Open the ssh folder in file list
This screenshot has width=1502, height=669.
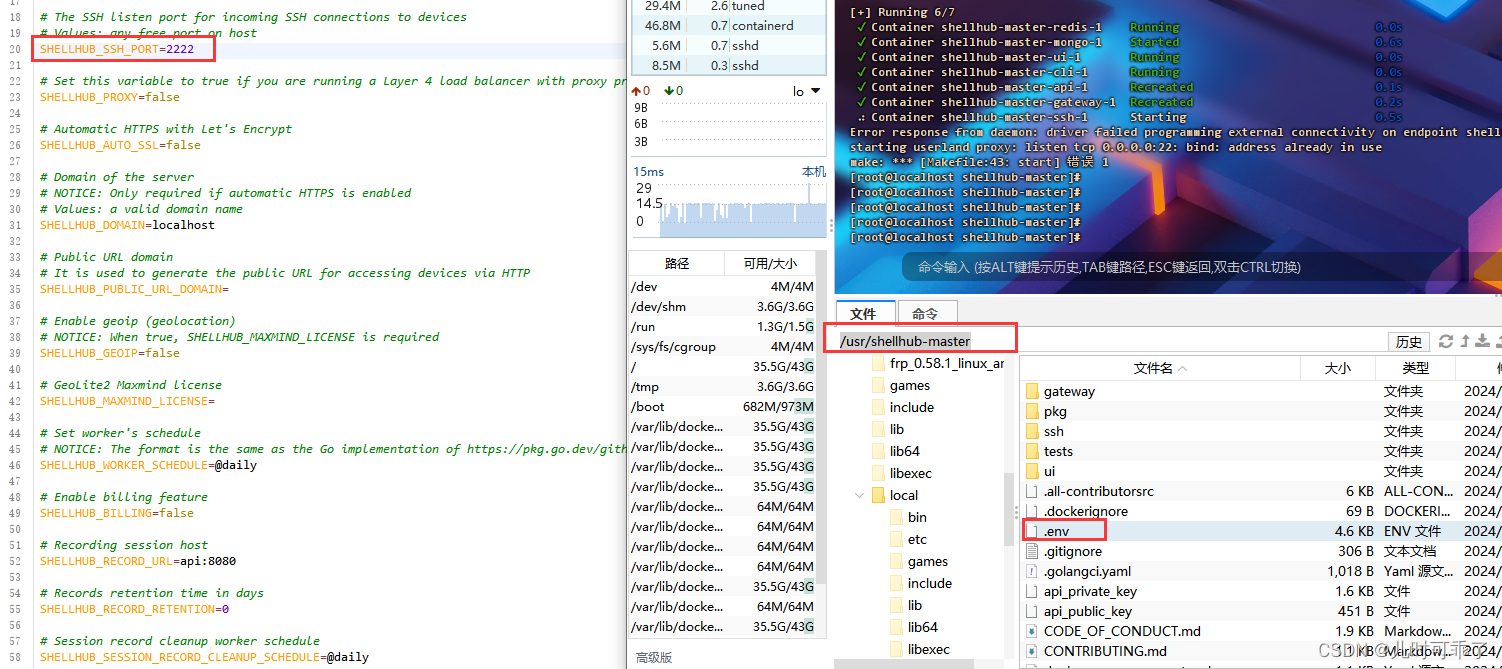point(1055,430)
